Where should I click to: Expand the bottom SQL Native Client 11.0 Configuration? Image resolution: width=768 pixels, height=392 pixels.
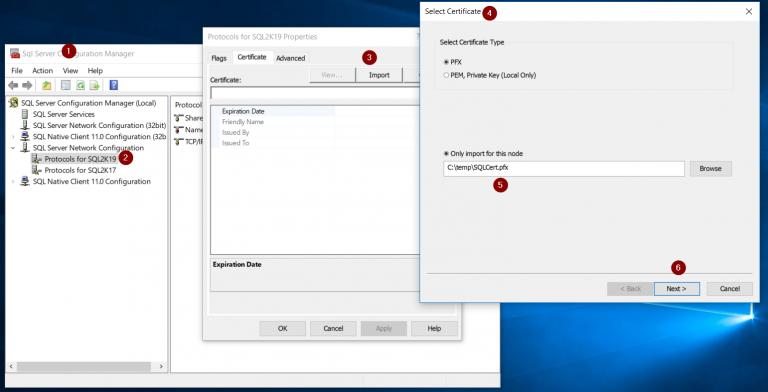13,181
